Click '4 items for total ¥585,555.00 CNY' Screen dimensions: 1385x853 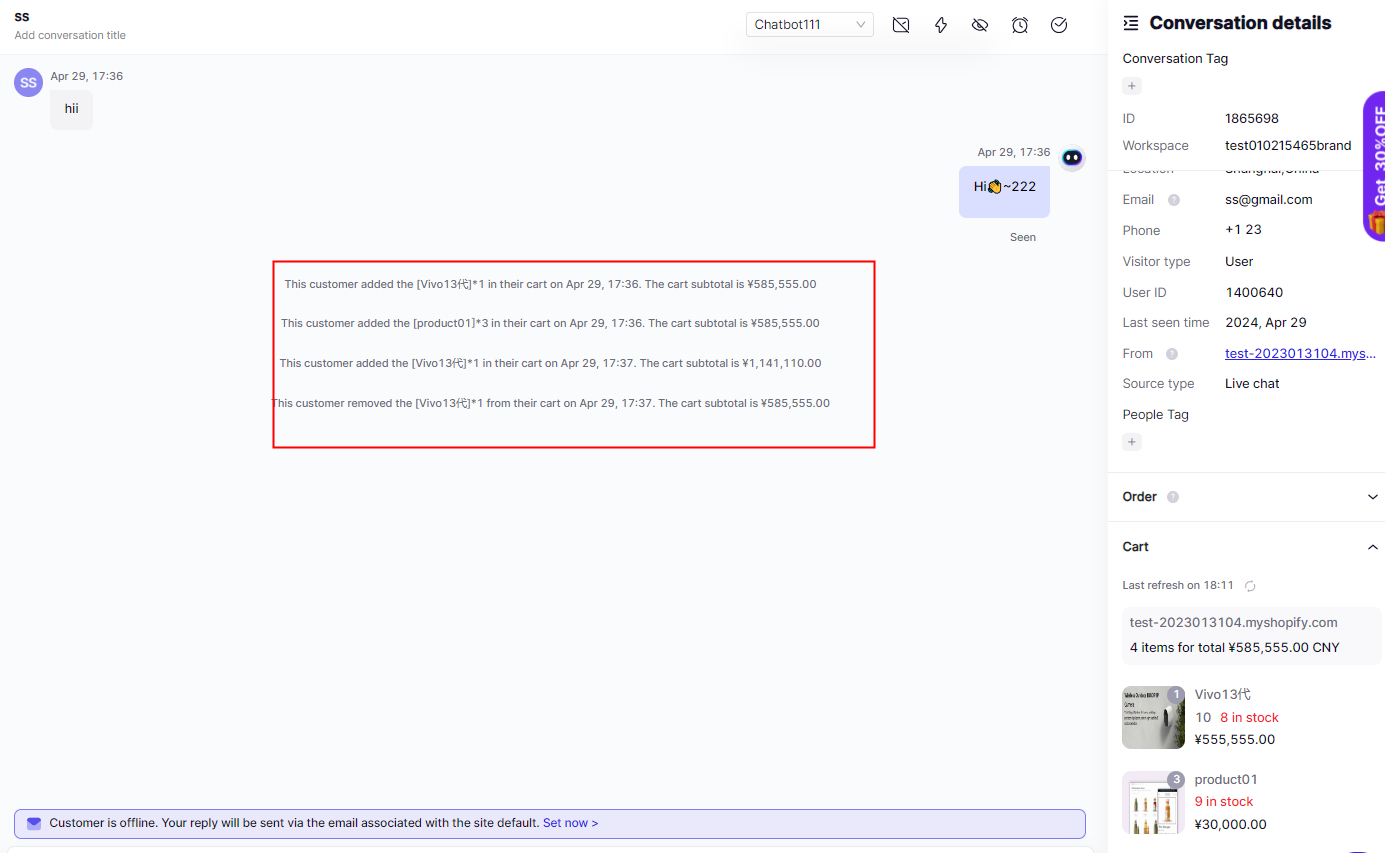point(1234,648)
